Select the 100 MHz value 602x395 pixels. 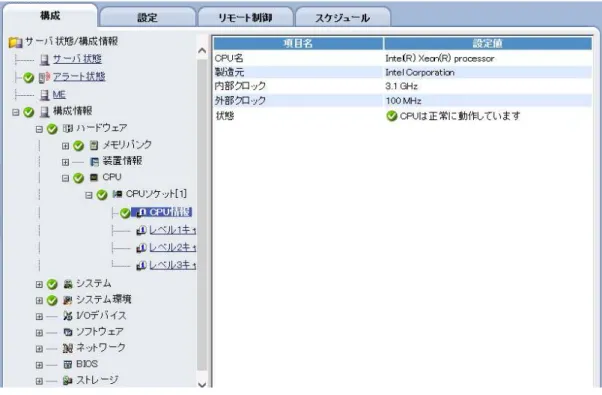pos(403,101)
